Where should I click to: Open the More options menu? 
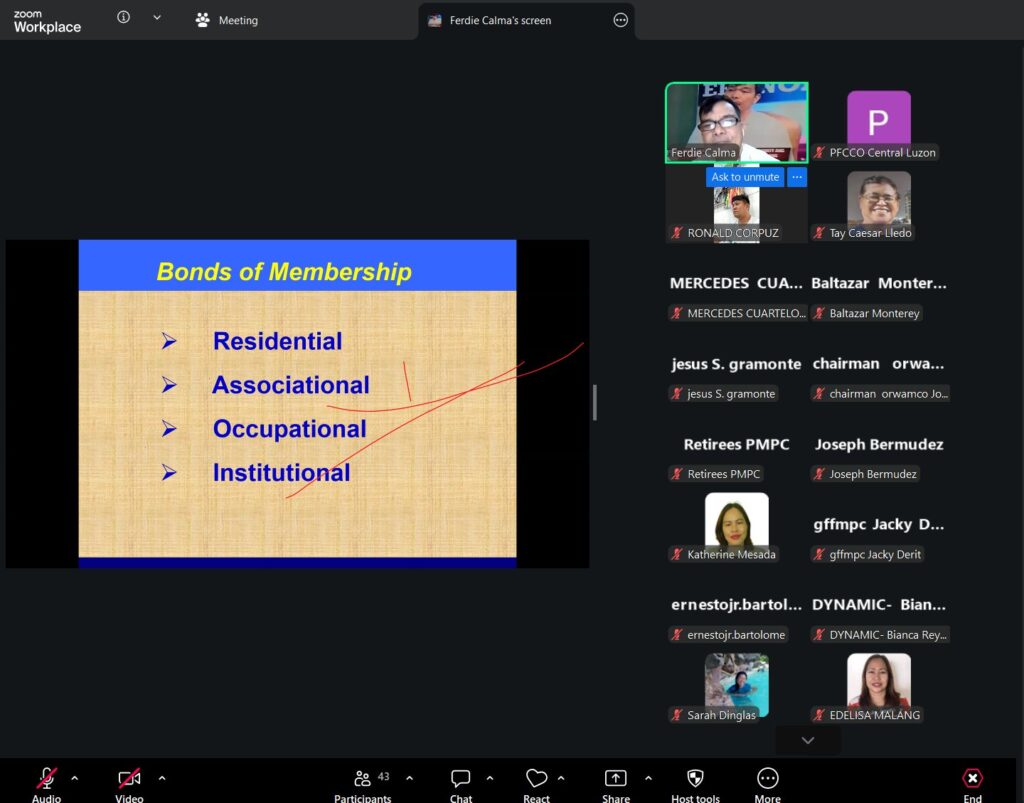pos(768,779)
